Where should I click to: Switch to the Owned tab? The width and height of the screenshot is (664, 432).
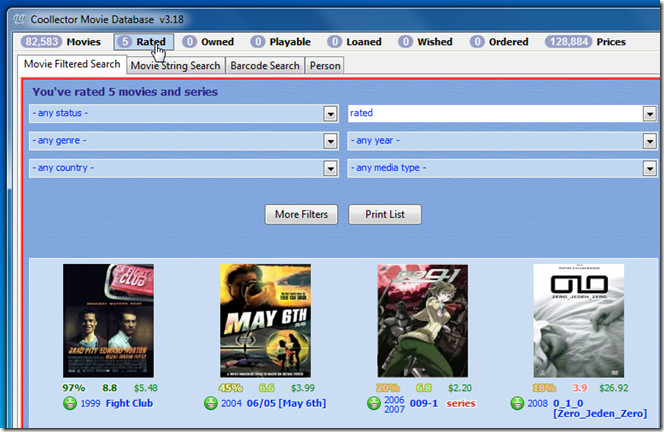click(208, 42)
